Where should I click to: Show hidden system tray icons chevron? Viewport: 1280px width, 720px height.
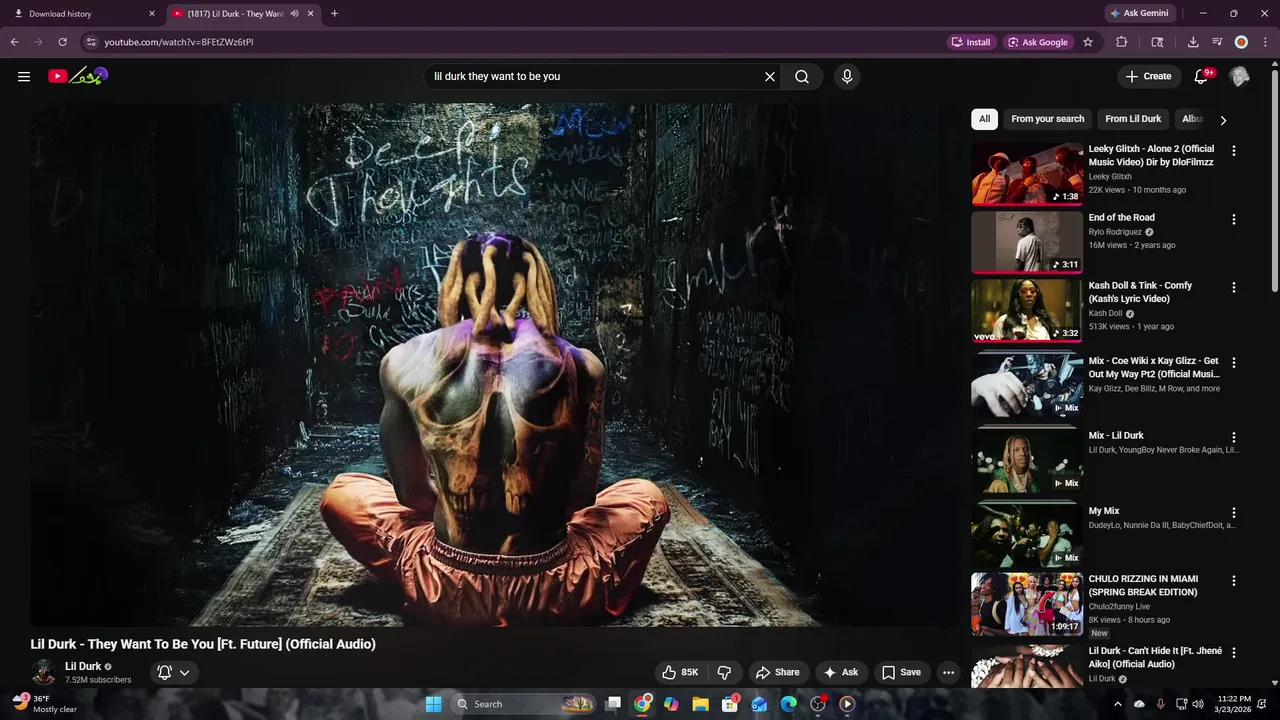[1117, 704]
